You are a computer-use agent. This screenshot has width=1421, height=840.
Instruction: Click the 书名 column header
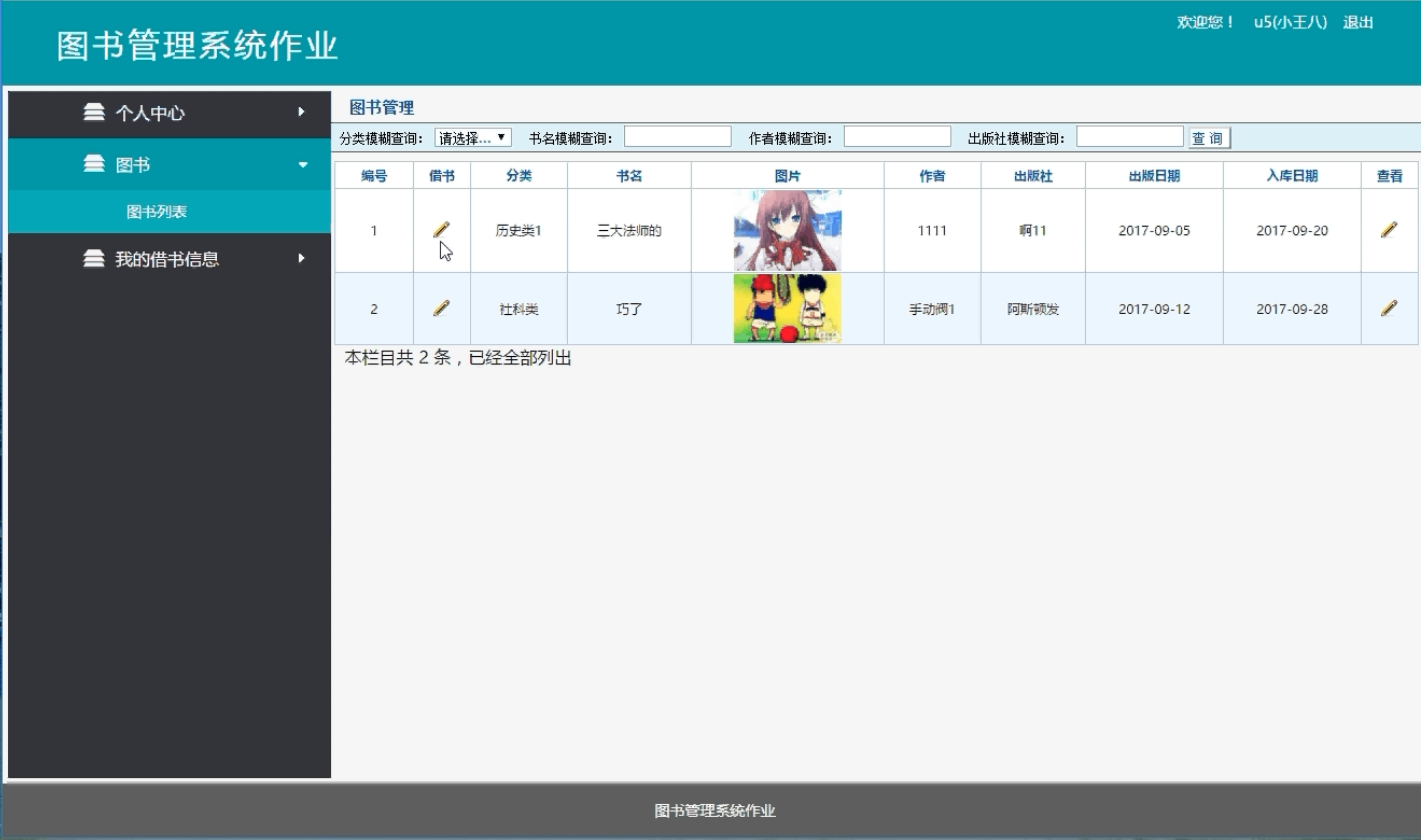[x=629, y=176]
